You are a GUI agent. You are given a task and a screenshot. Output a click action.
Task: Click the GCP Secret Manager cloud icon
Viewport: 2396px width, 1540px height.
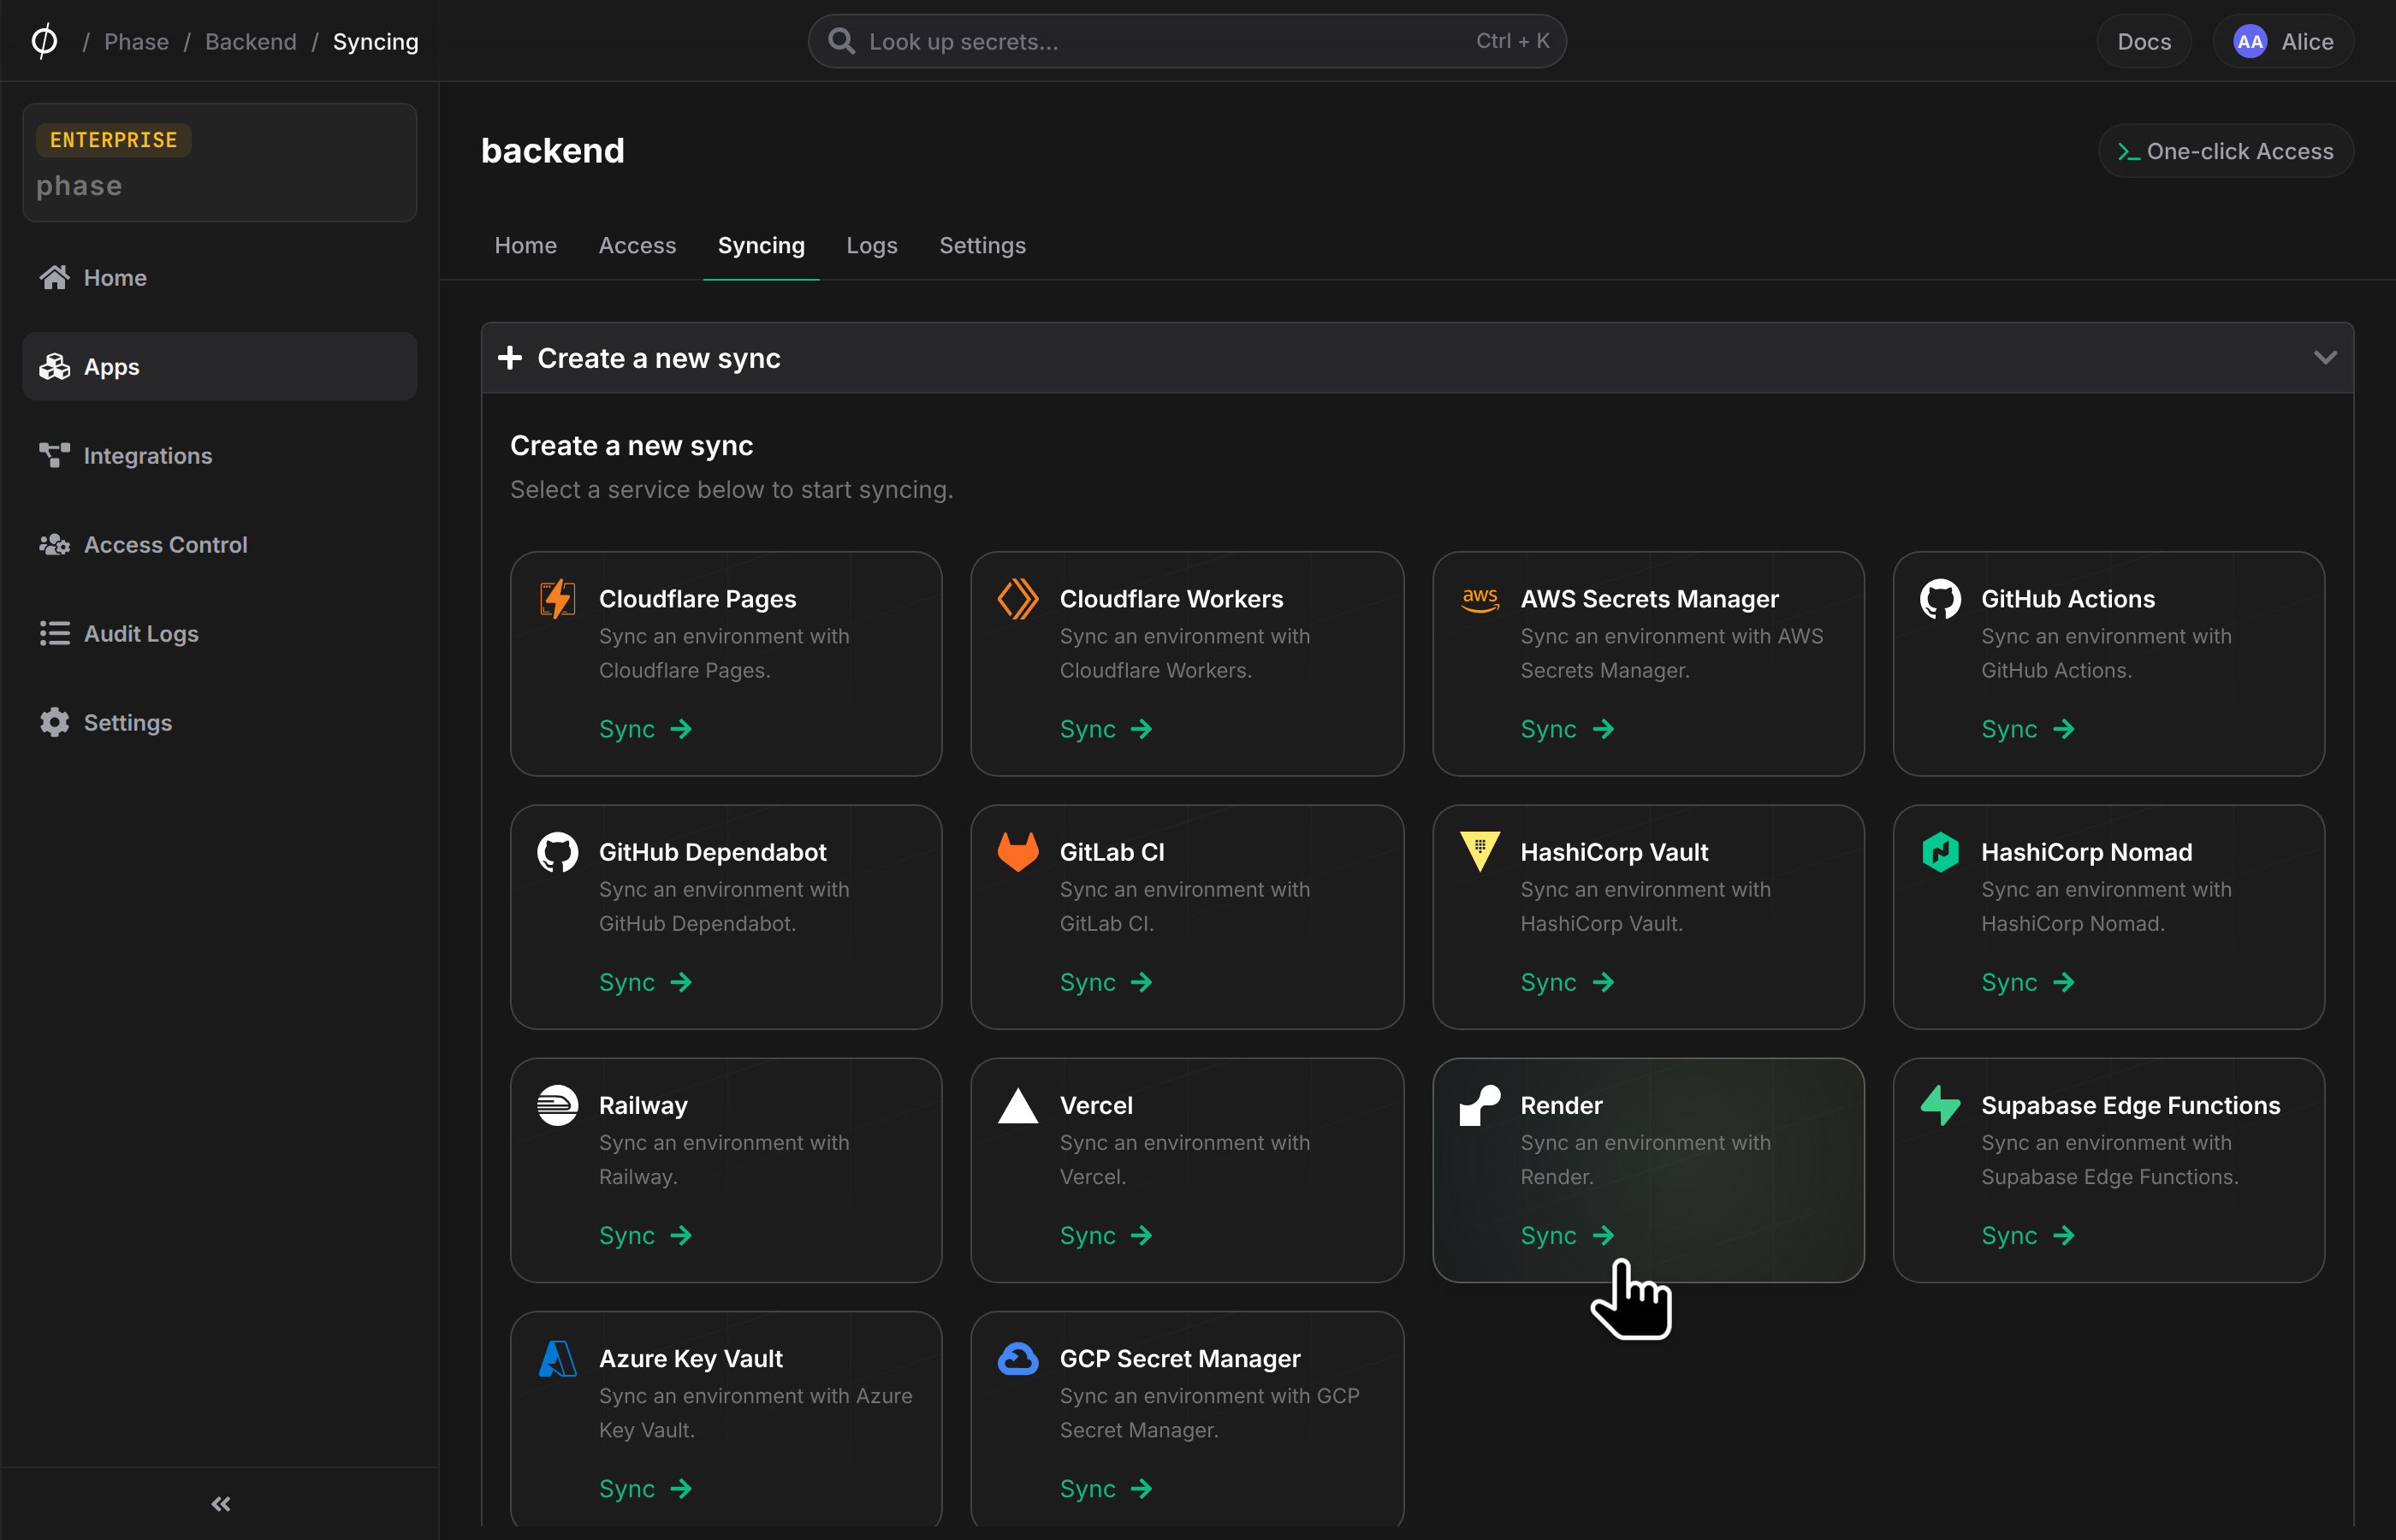click(x=1018, y=1358)
